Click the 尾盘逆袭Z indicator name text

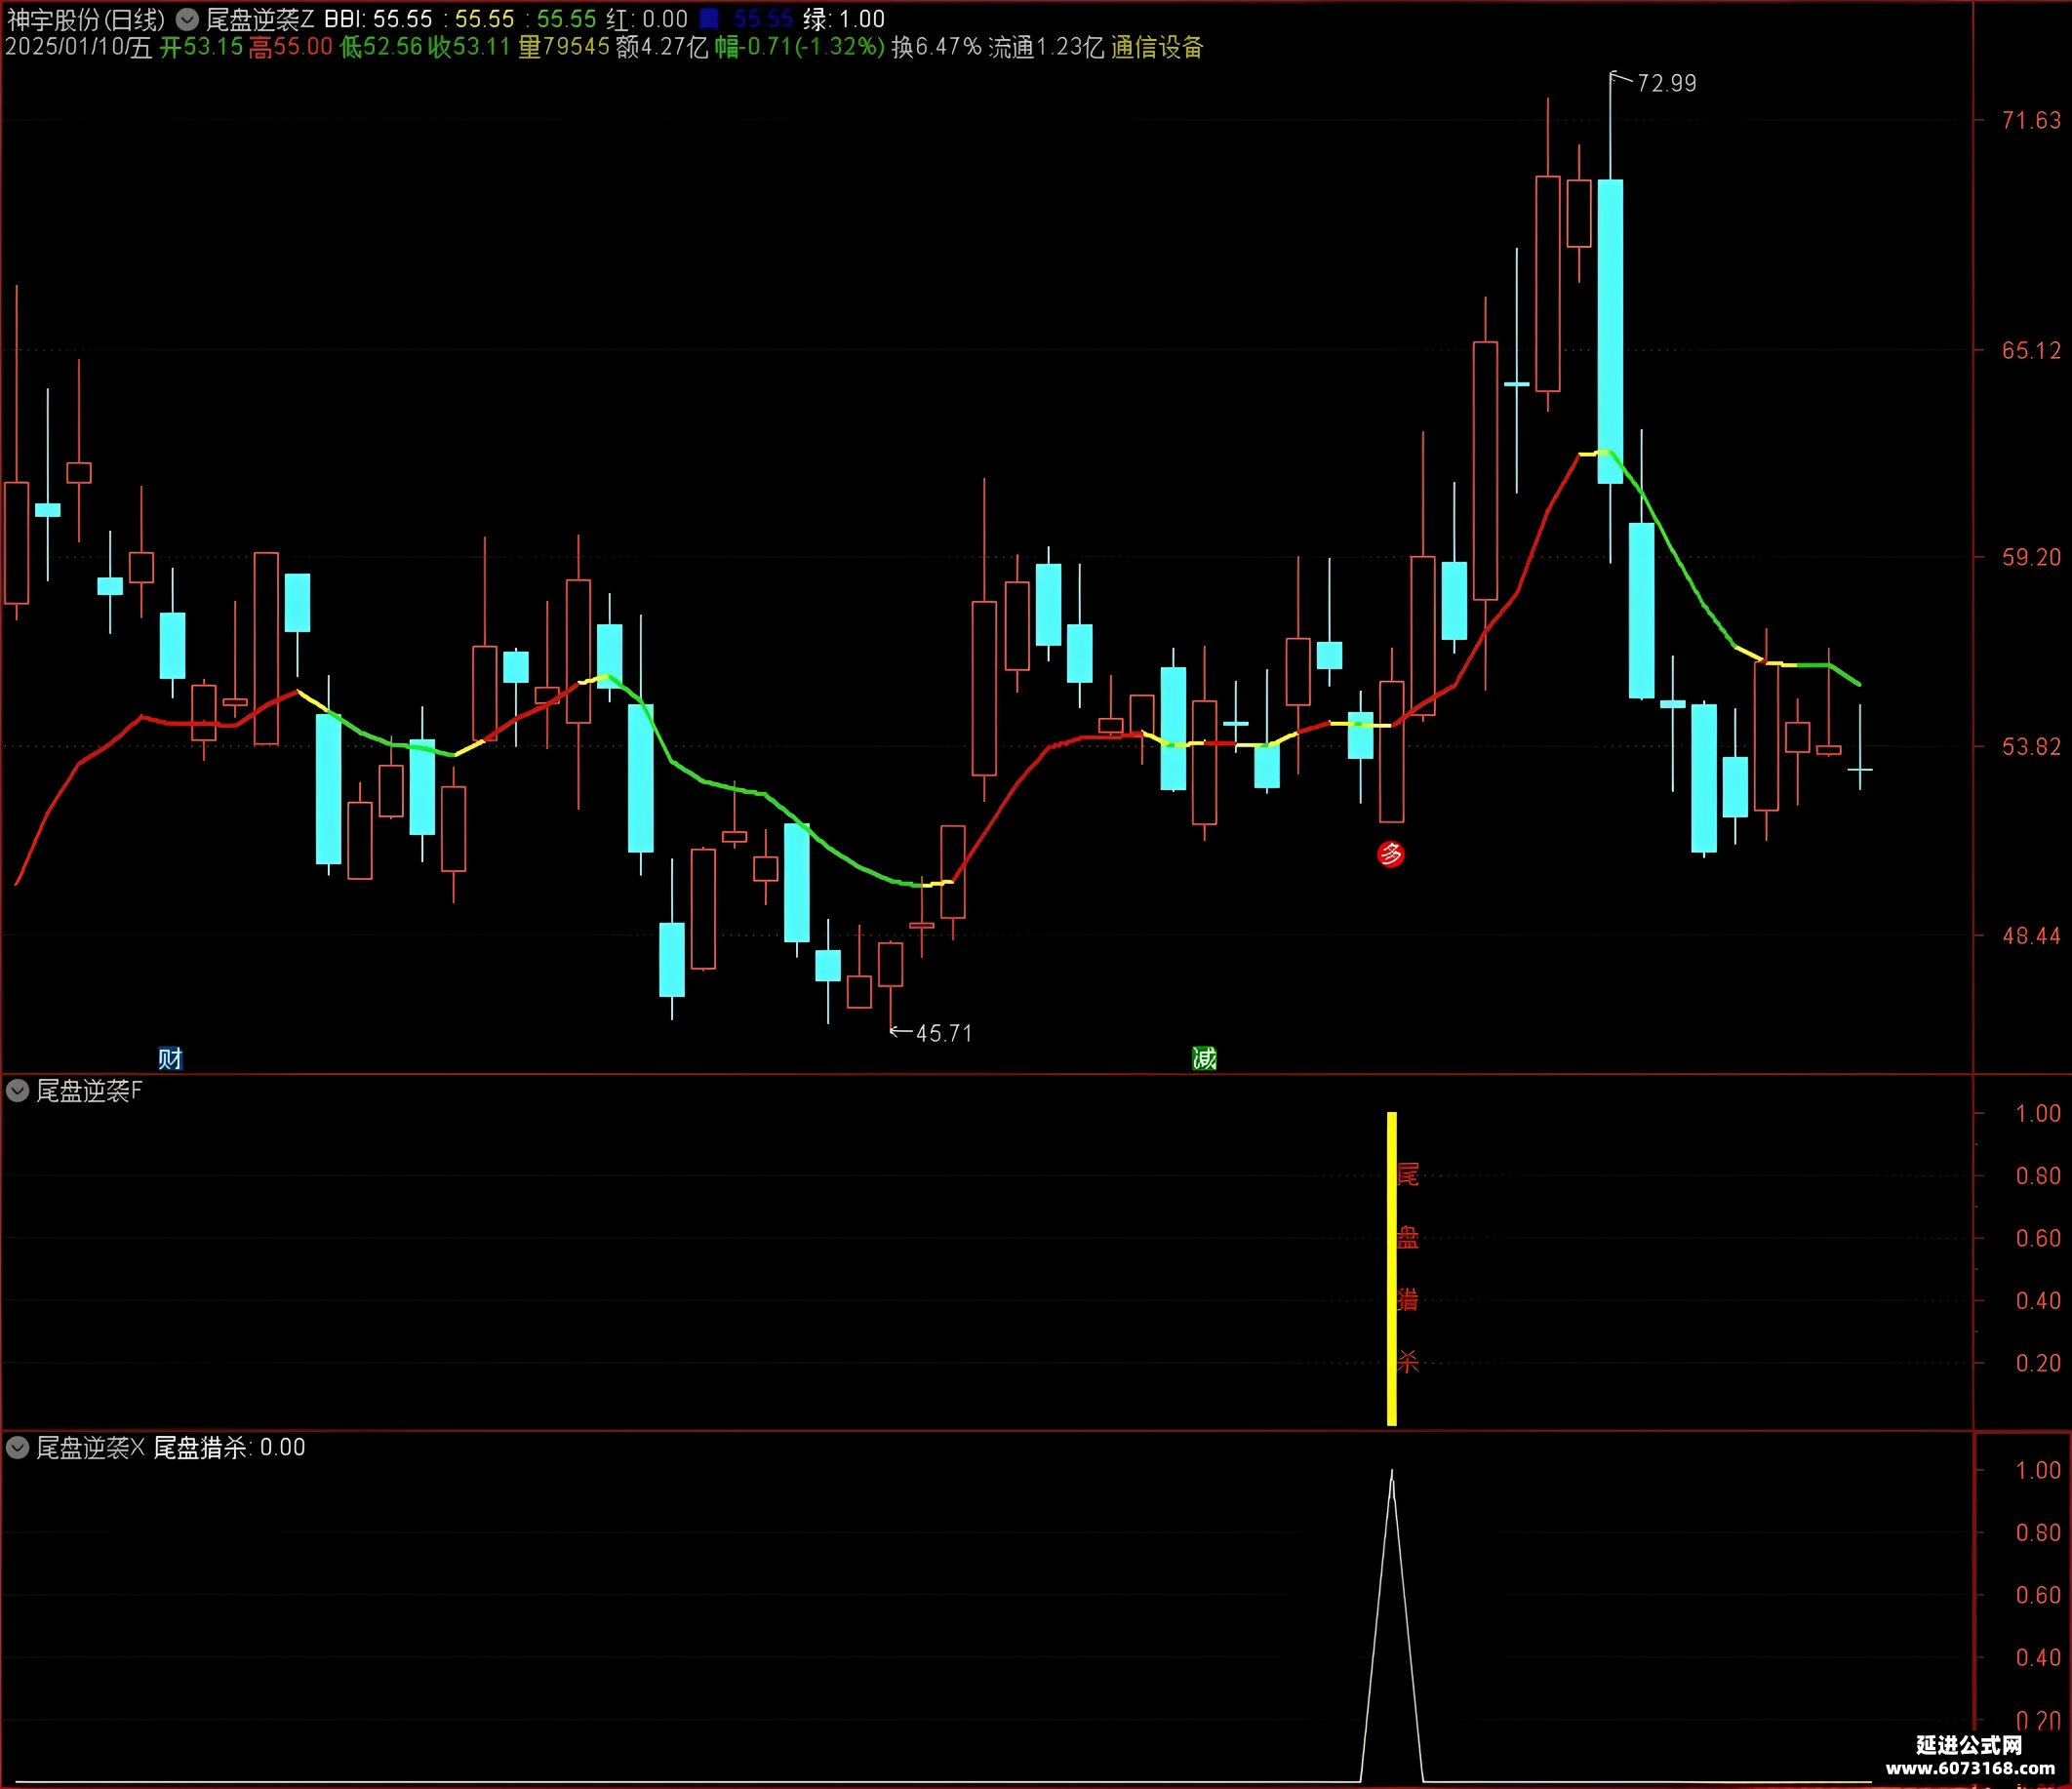260,19
